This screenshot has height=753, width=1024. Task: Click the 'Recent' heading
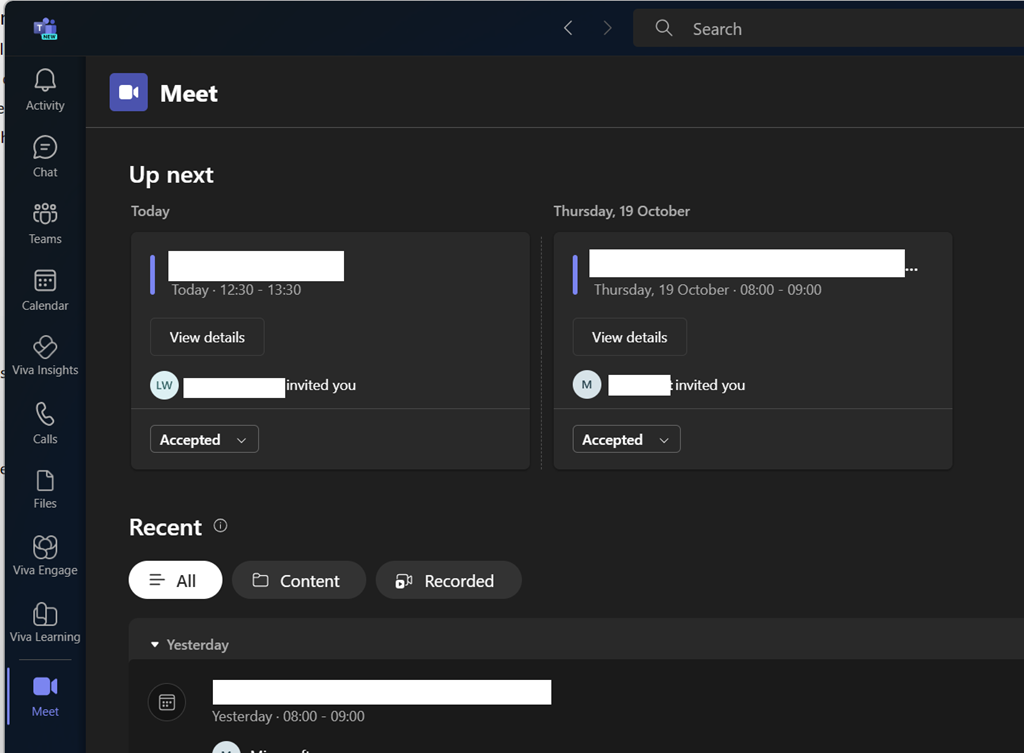click(x=165, y=527)
